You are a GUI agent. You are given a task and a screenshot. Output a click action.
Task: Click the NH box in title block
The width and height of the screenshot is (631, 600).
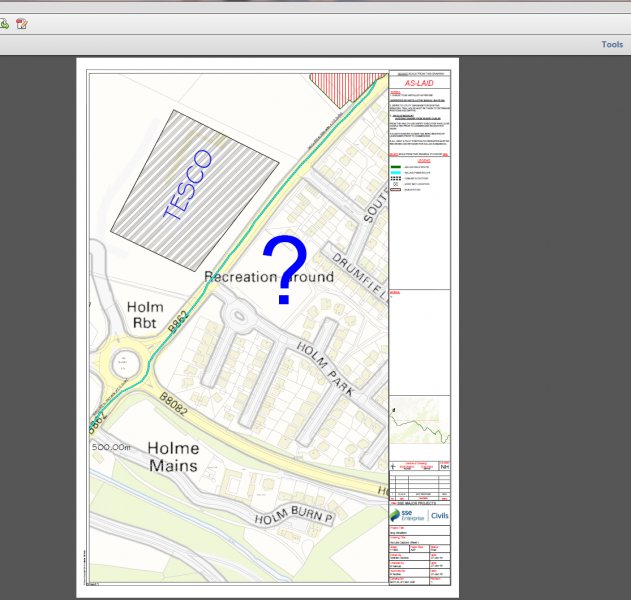pos(444,467)
